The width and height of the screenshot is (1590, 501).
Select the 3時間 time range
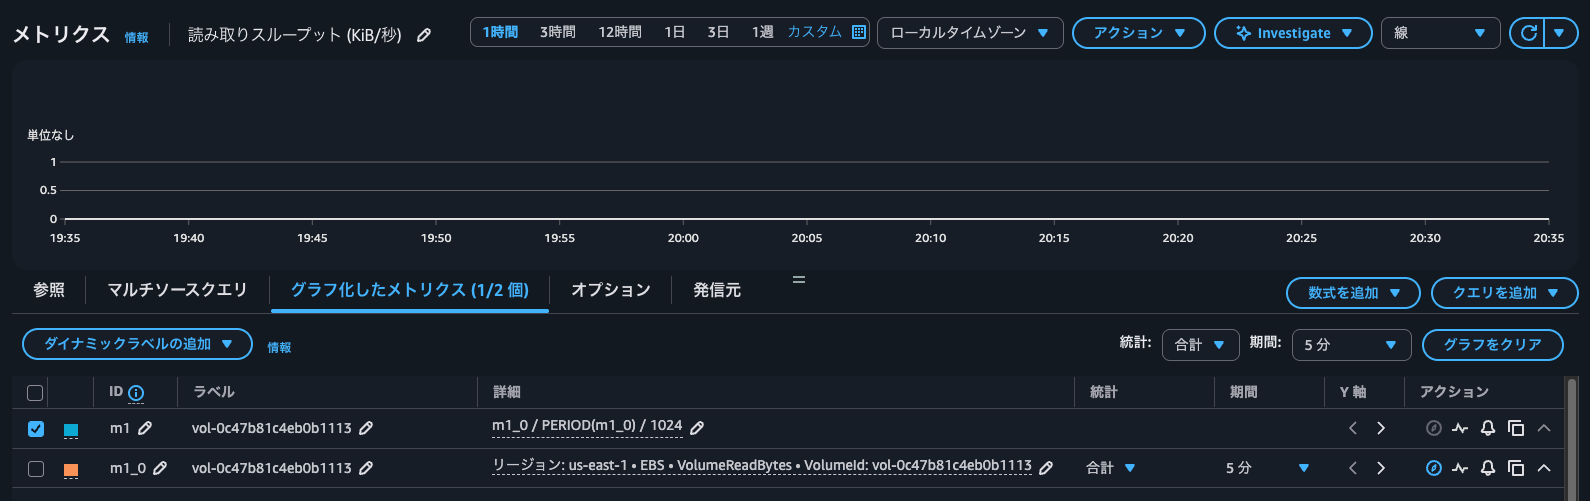click(558, 32)
